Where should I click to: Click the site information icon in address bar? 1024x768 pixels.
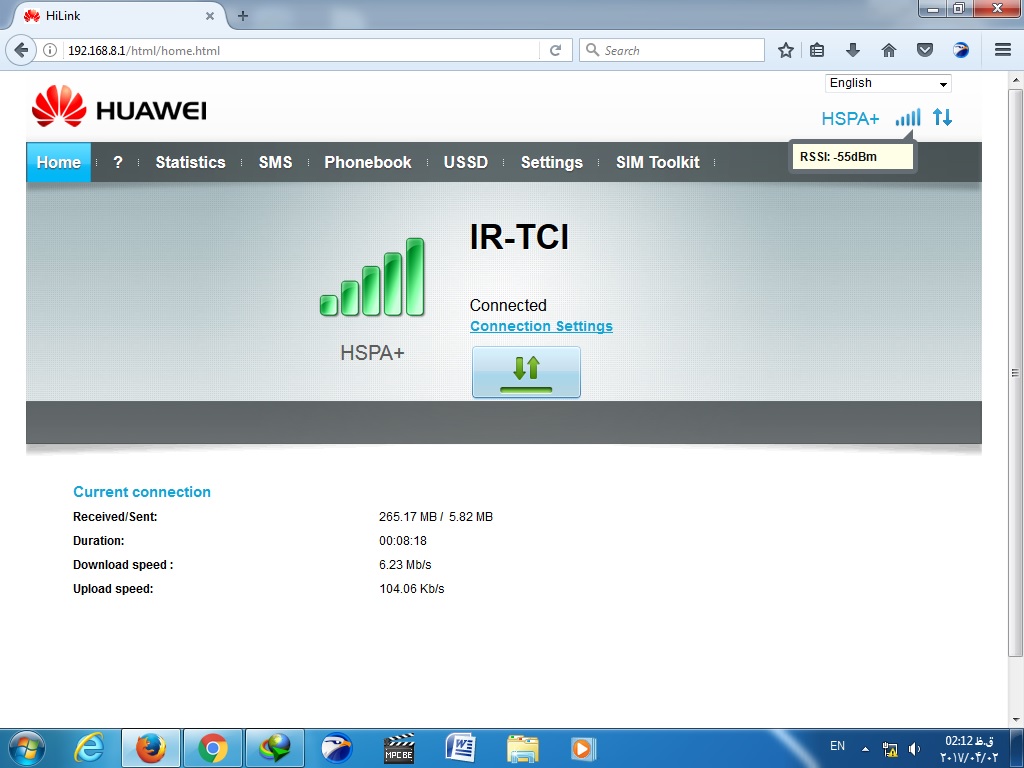point(50,50)
